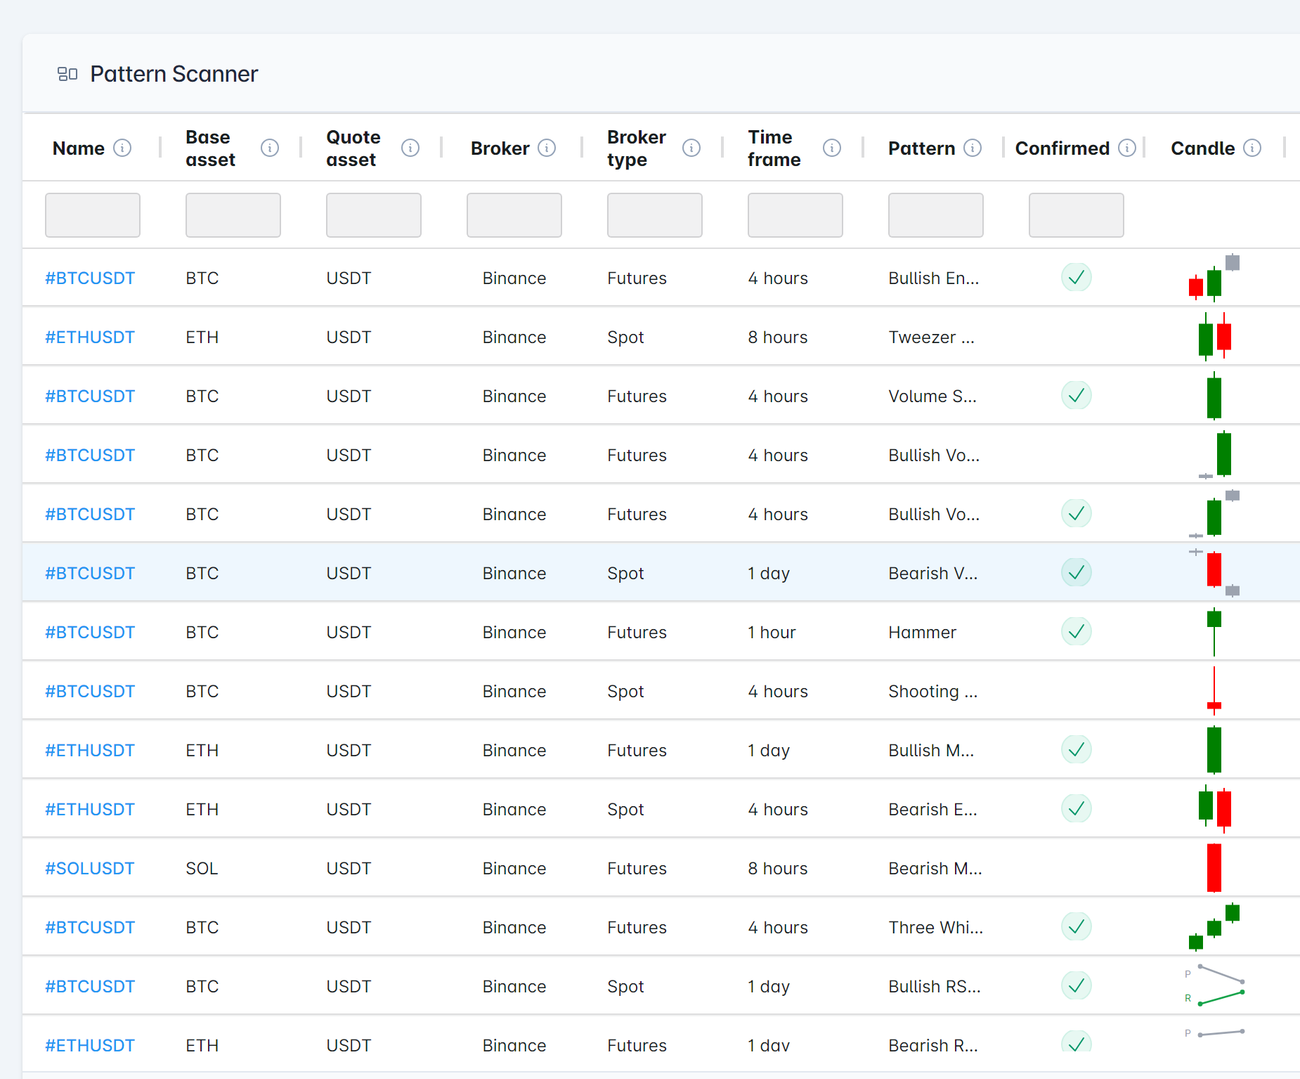Click the 'Volume S...' pattern cell
Screen dimensions: 1300x1079
[932, 396]
